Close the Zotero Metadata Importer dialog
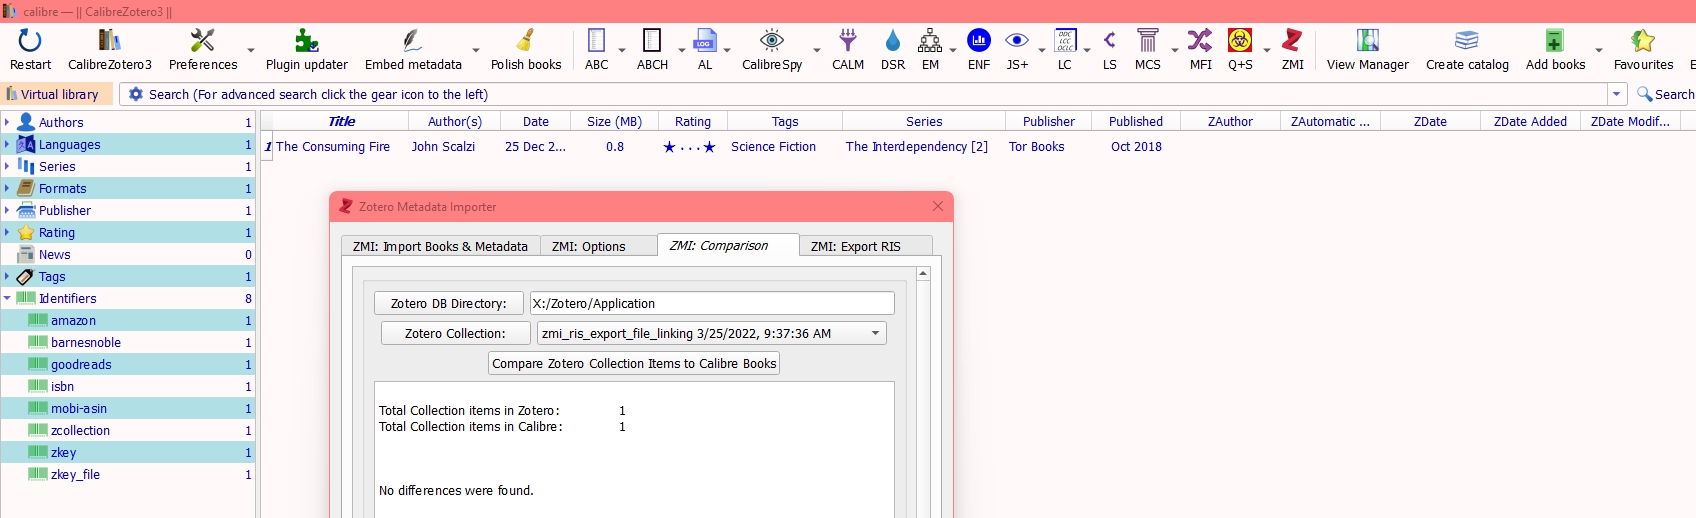The width and height of the screenshot is (1696, 518). pyautogui.click(x=937, y=206)
